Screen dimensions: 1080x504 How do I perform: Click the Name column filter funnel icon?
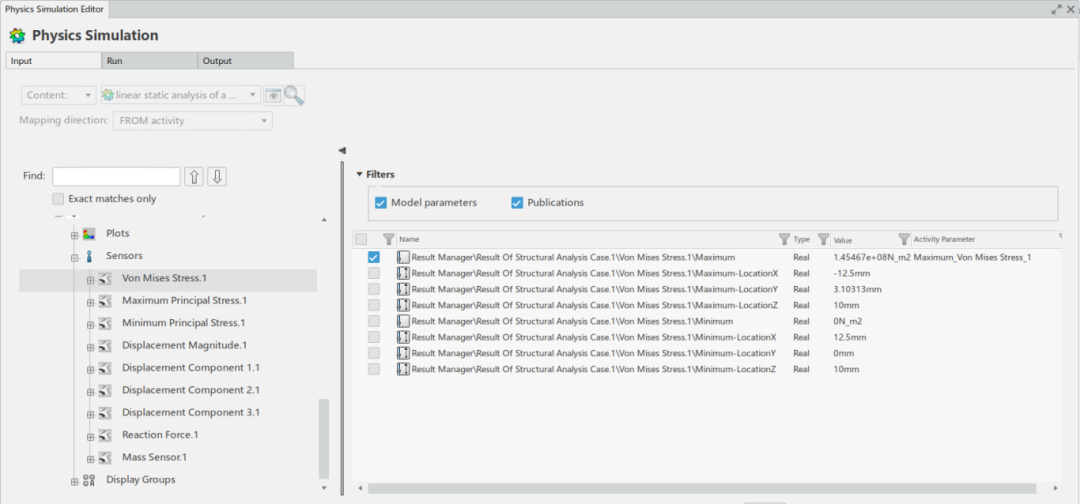click(388, 240)
